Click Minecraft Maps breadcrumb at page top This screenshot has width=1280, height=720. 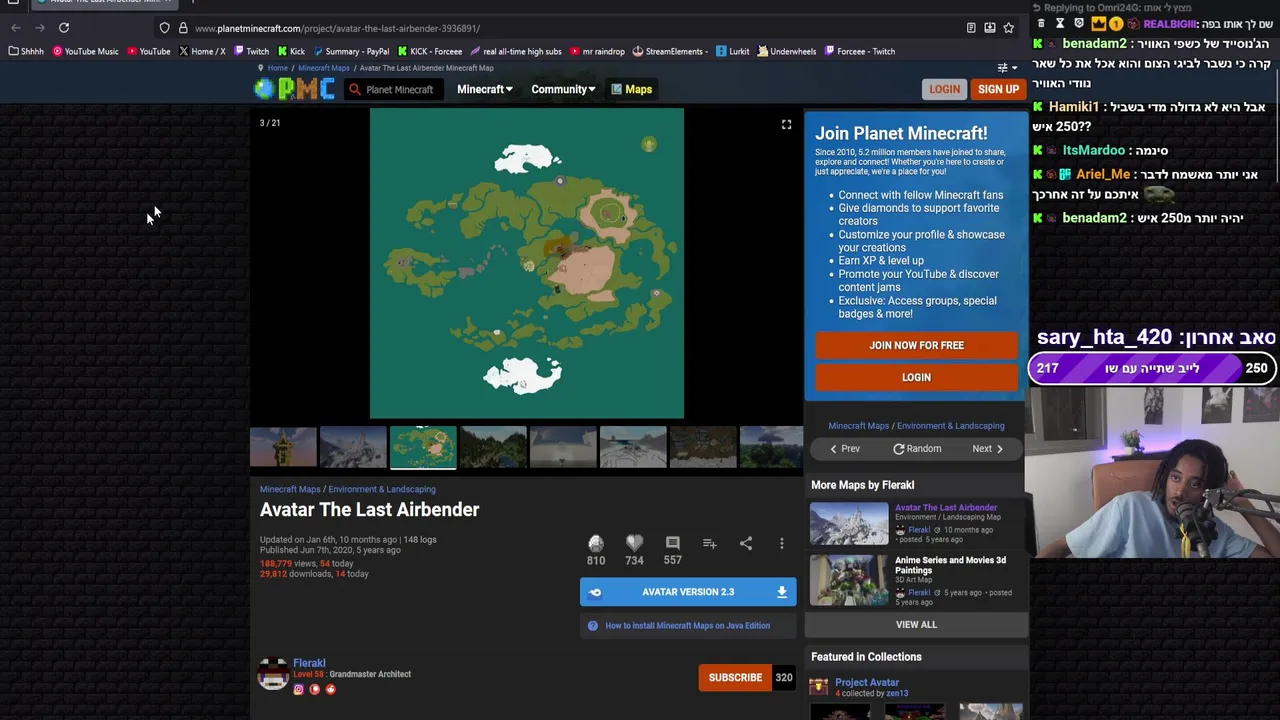(x=324, y=68)
